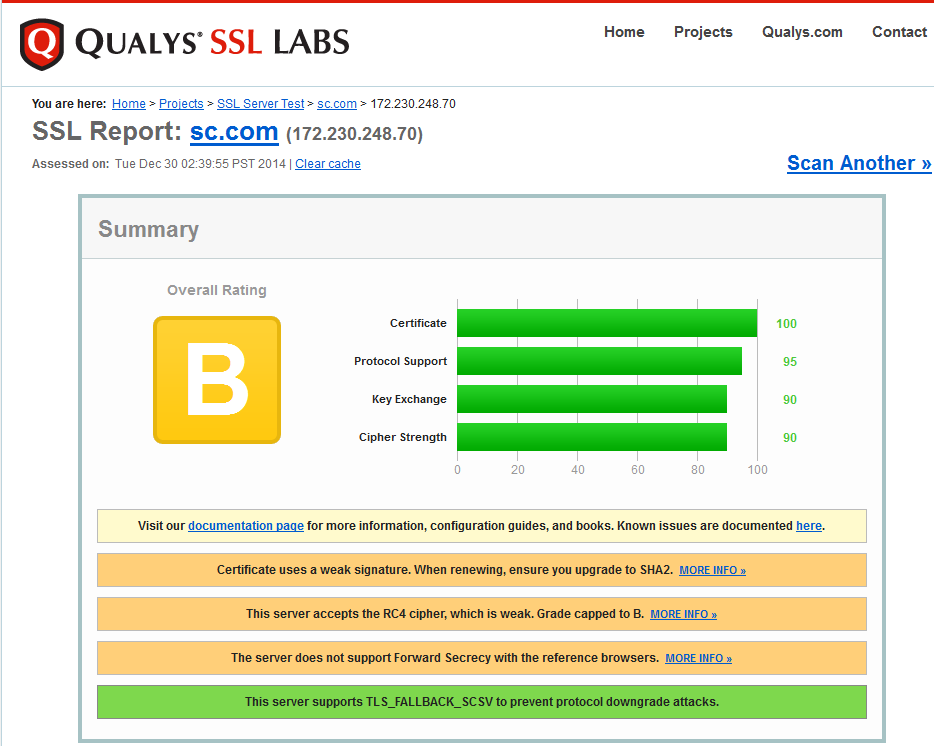The height and width of the screenshot is (746, 934).
Task: Follow the Projects breadcrumb link
Action: click(181, 104)
